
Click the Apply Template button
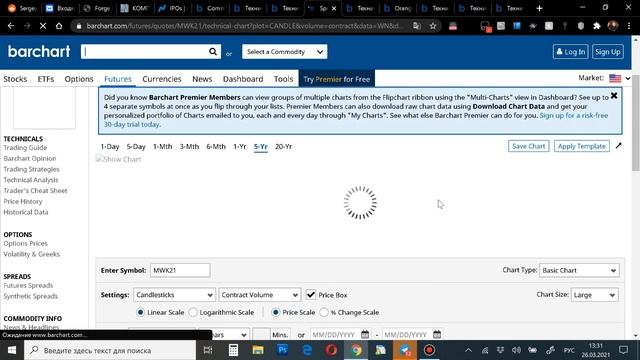pyautogui.click(x=582, y=146)
